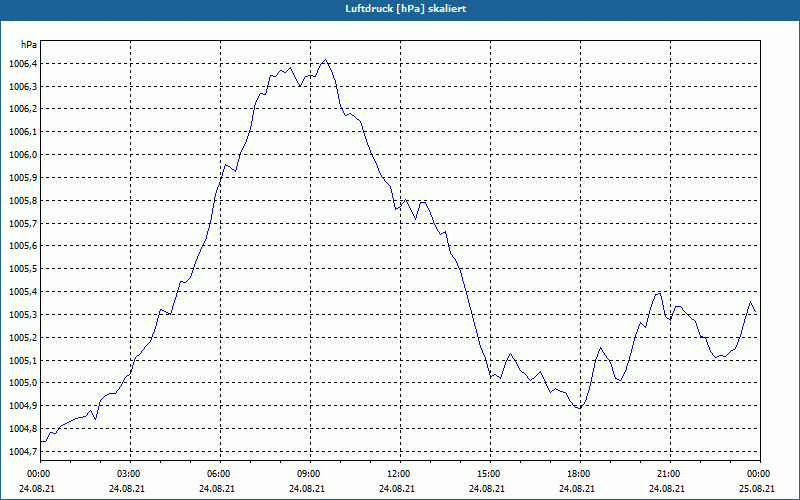Click the 1006,4 y-axis value

point(23,64)
